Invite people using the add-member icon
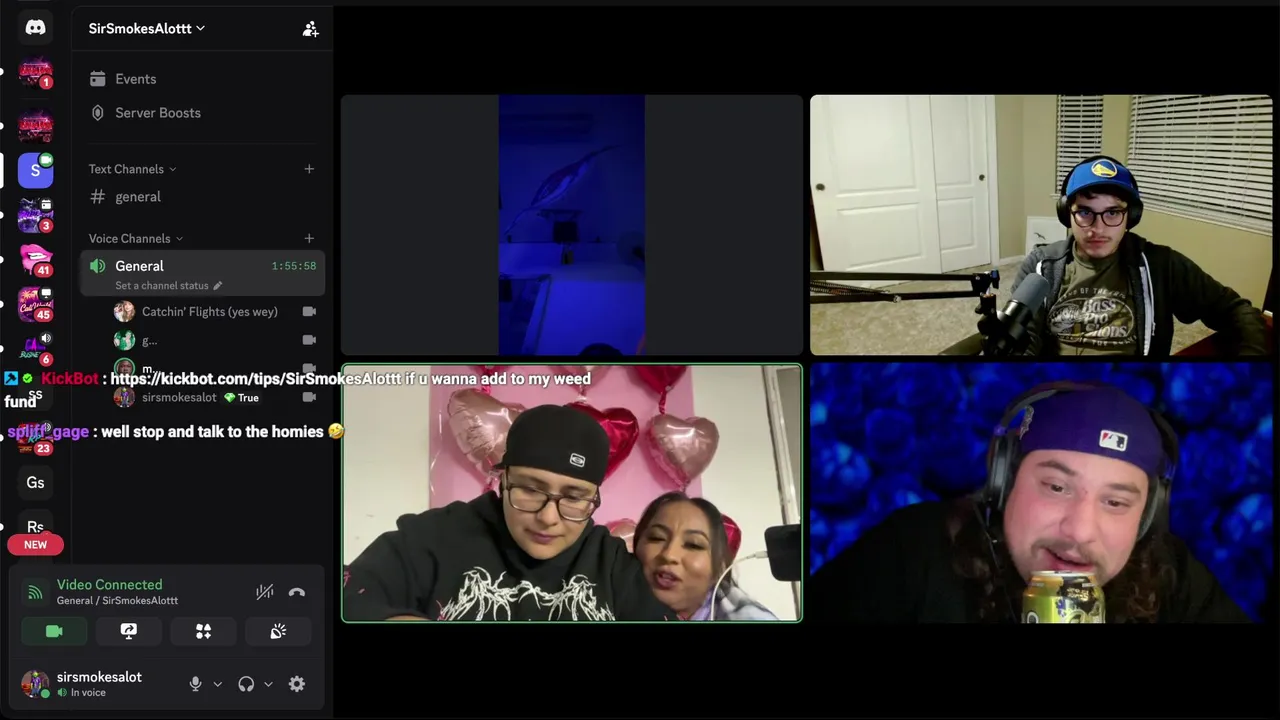 pyautogui.click(x=310, y=29)
